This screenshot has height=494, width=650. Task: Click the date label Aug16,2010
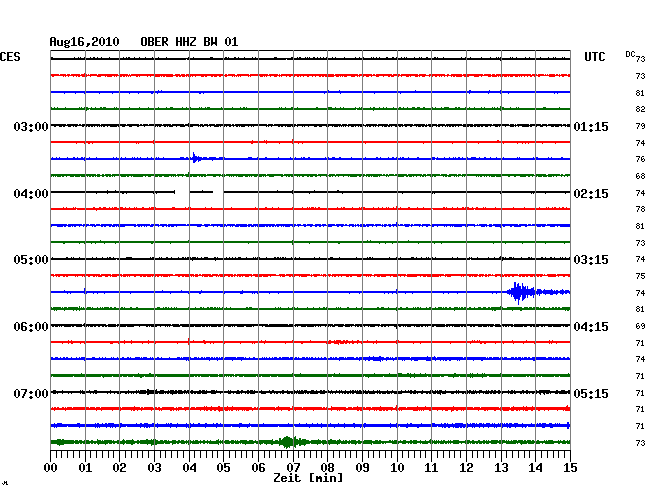point(85,42)
